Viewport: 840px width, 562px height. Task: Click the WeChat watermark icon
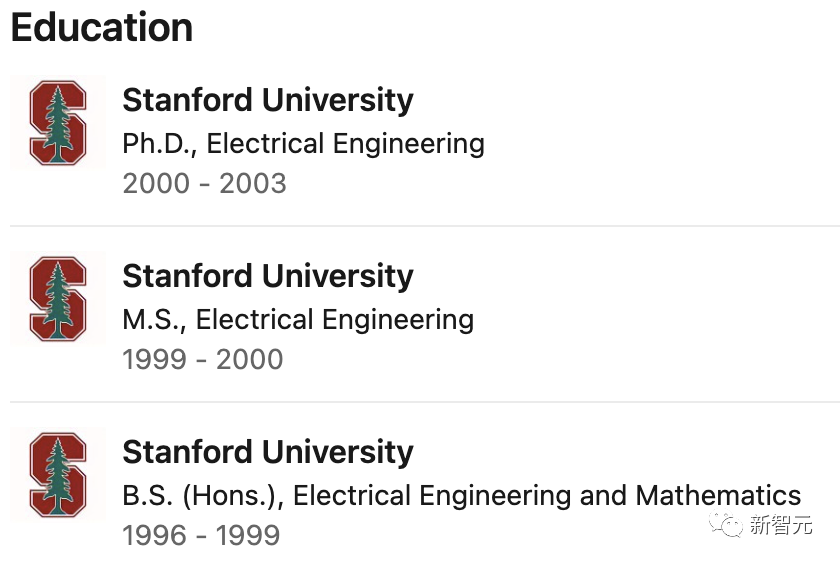[x=727, y=524]
